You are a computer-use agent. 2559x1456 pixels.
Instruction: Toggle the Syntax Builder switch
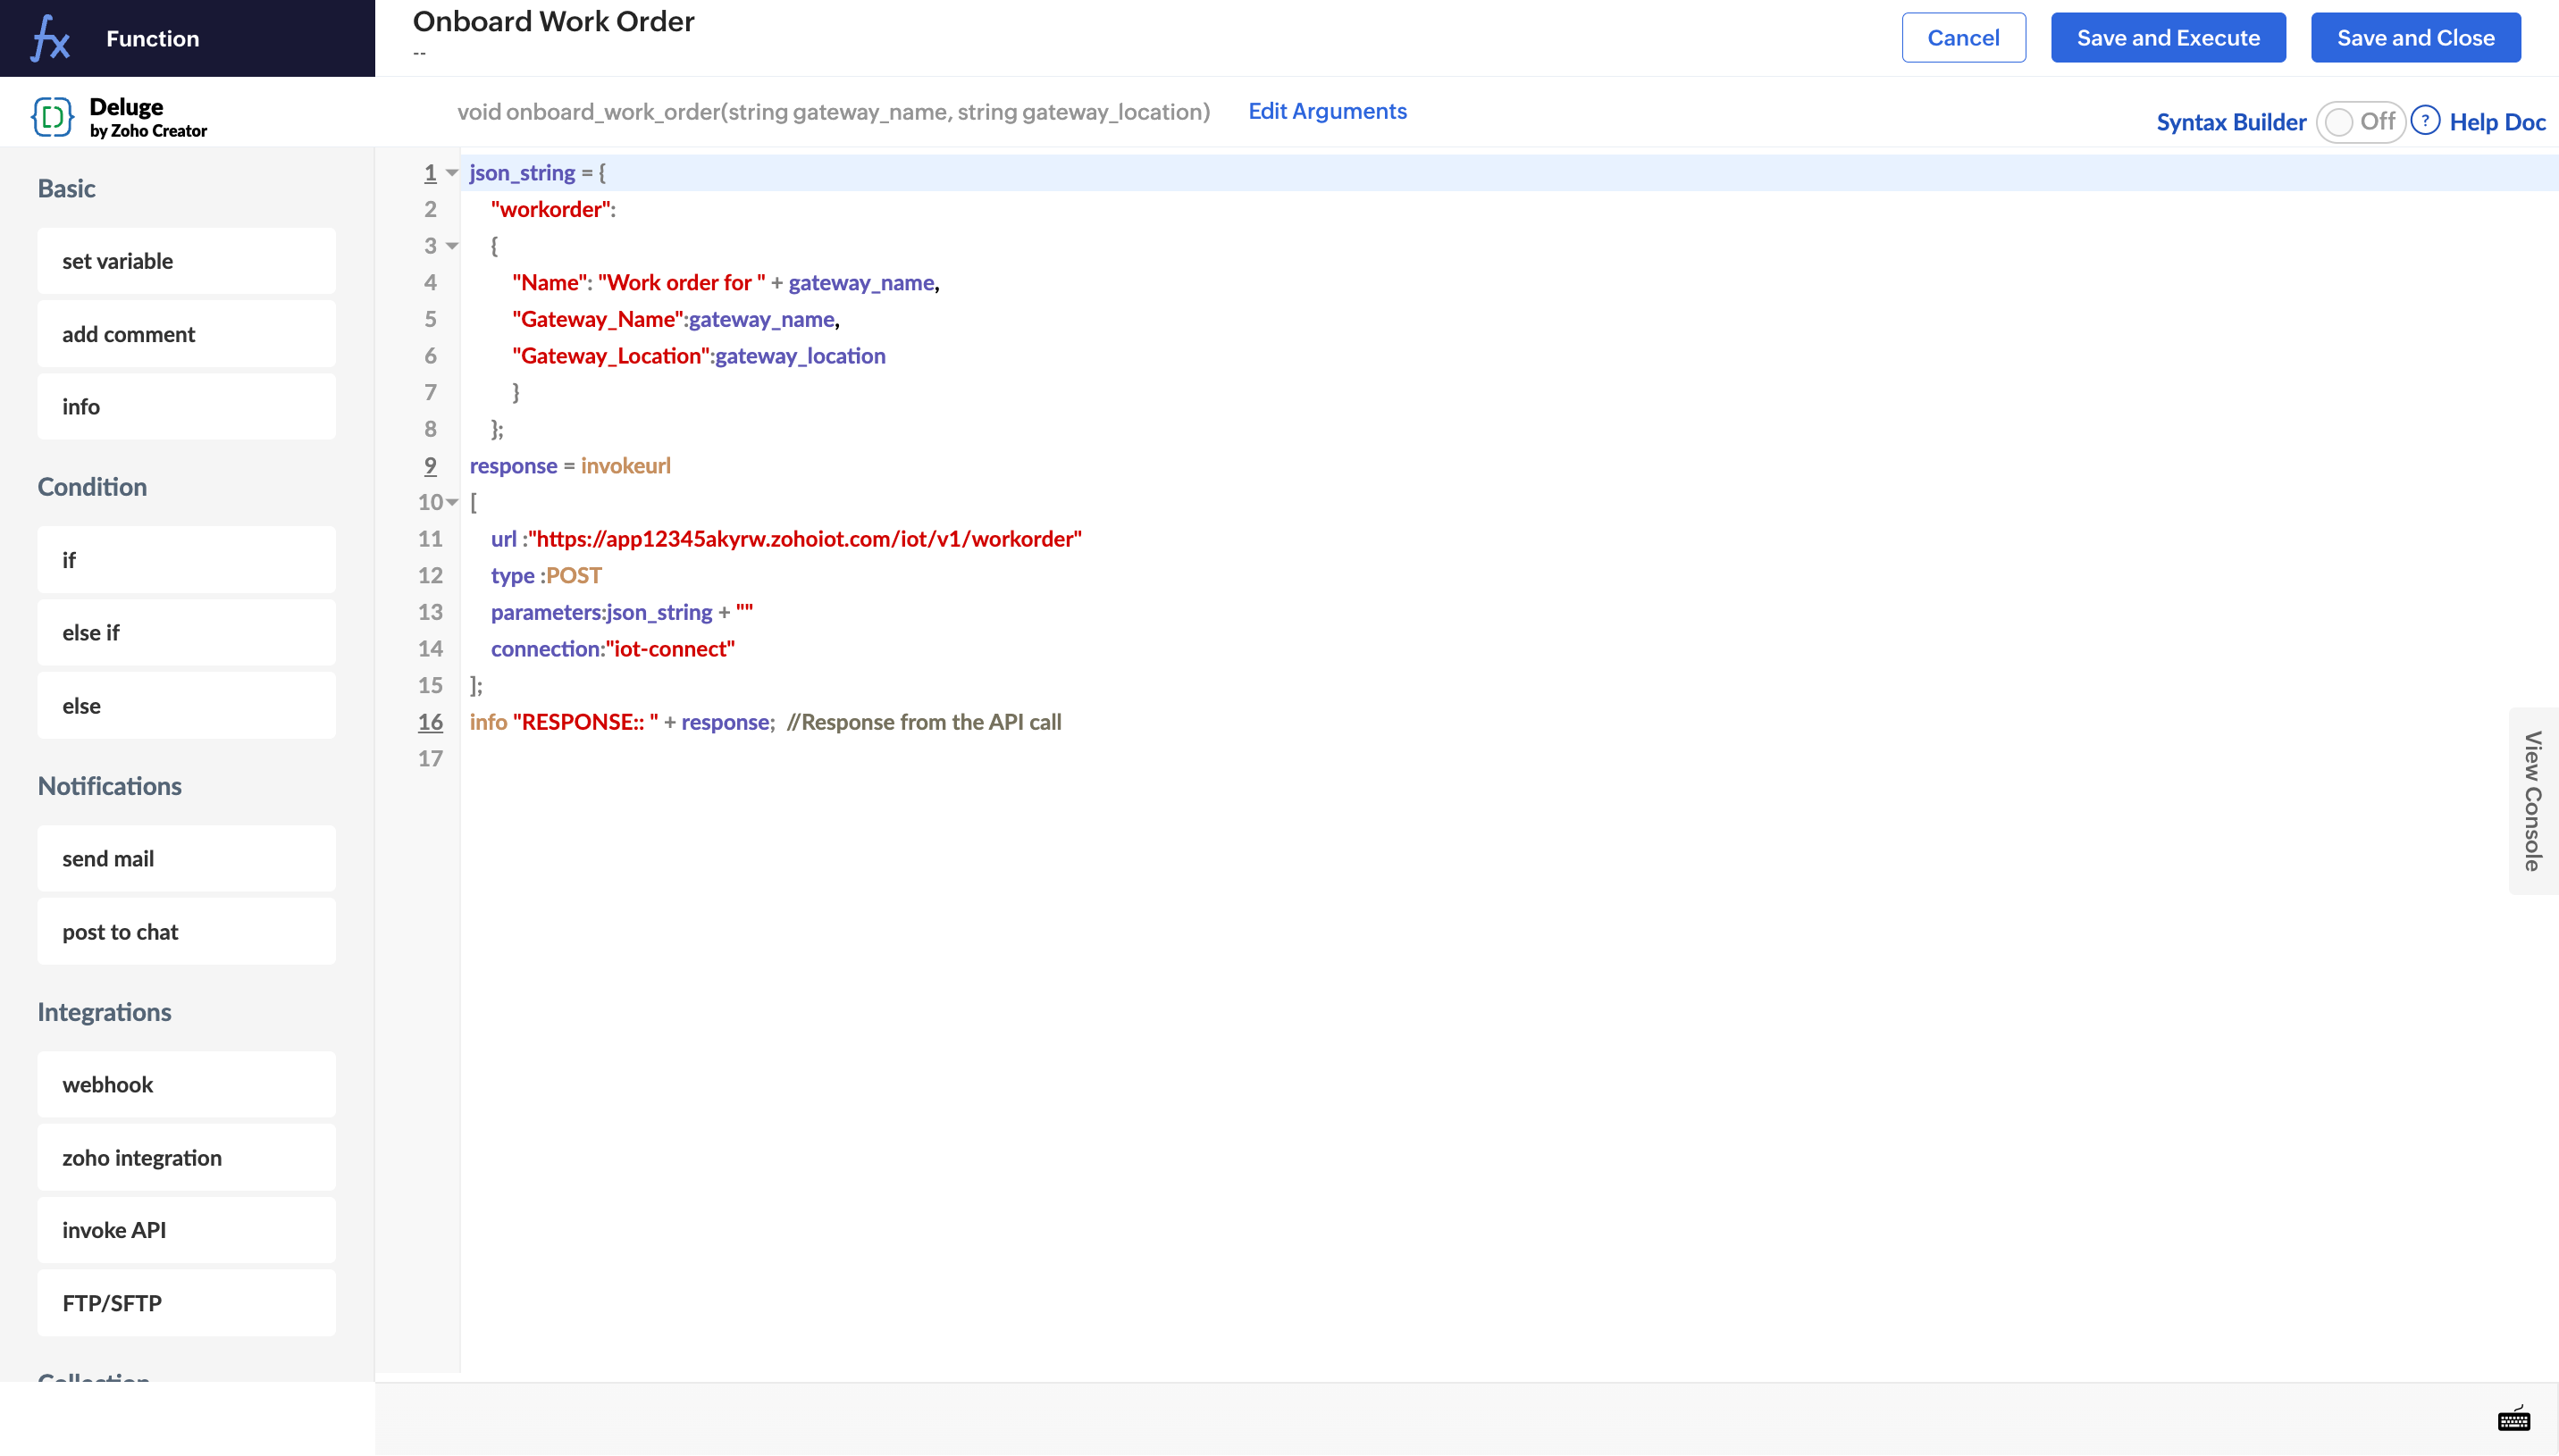point(2359,122)
